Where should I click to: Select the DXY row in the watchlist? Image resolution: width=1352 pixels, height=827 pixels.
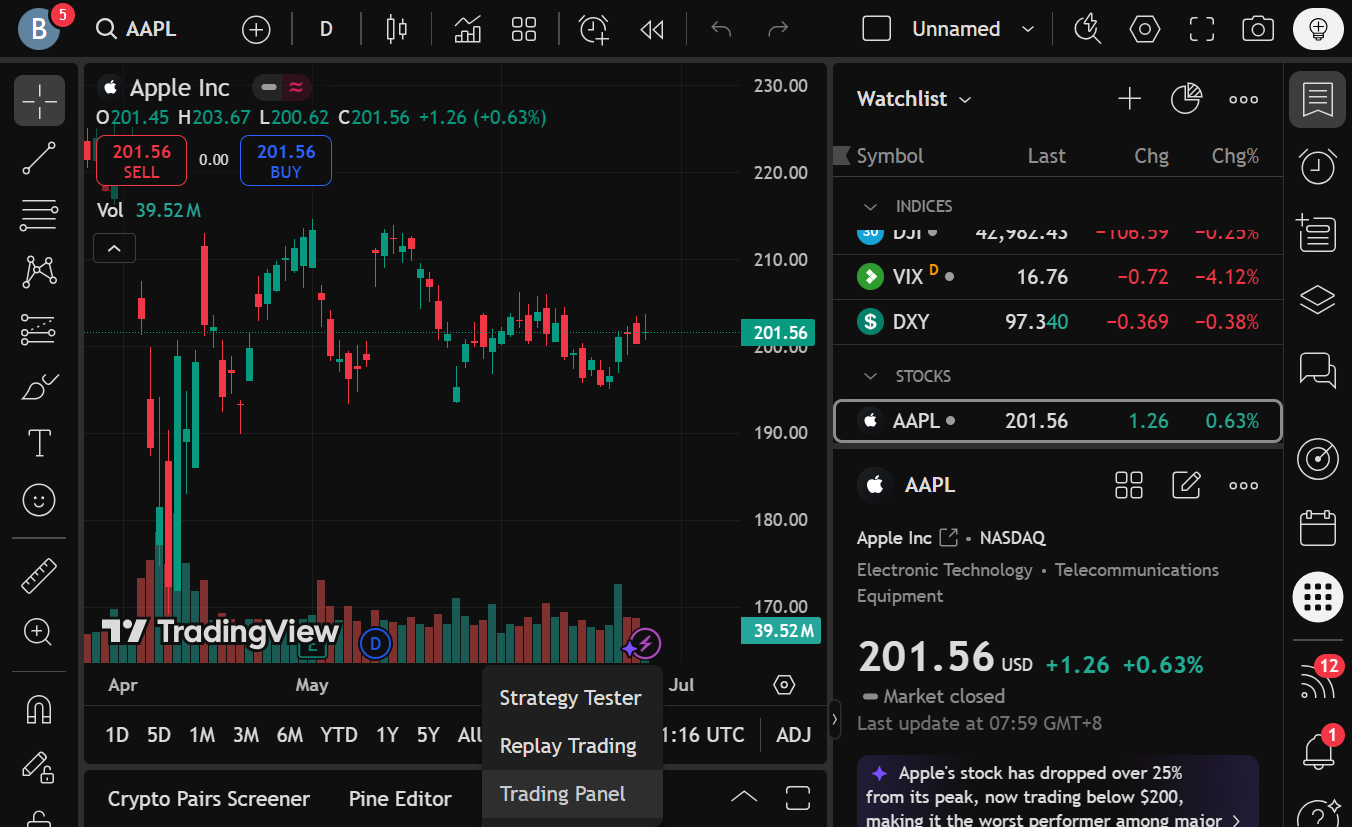click(1057, 322)
